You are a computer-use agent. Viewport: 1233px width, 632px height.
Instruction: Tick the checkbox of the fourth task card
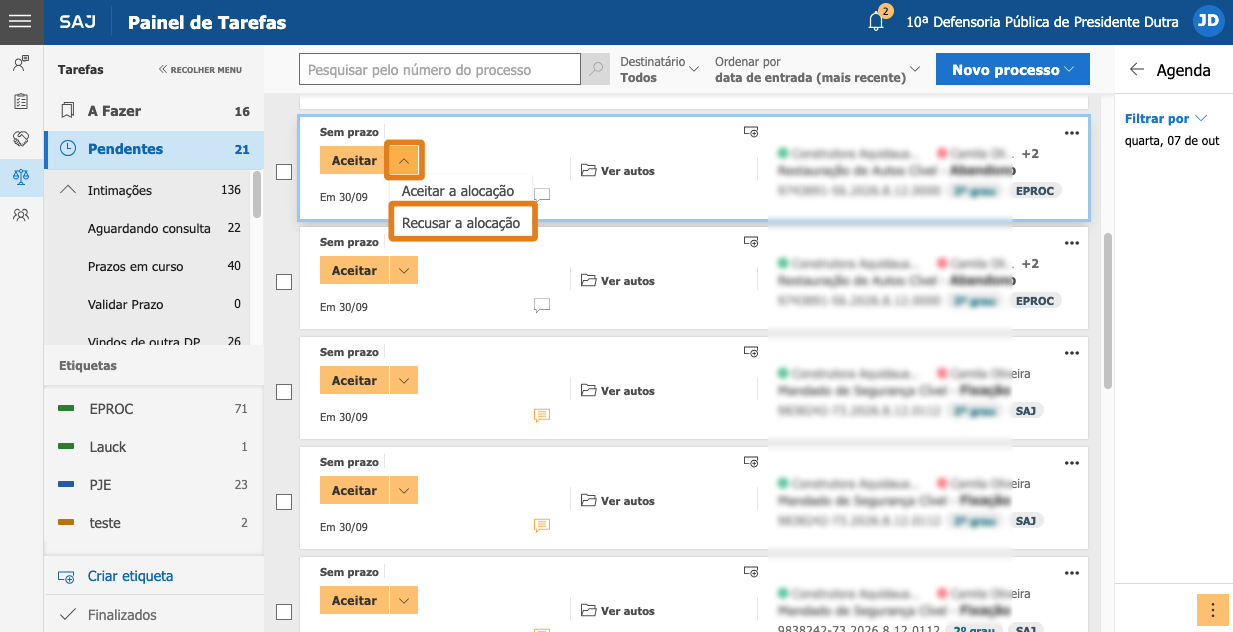pyautogui.click(x=284, y=502)
